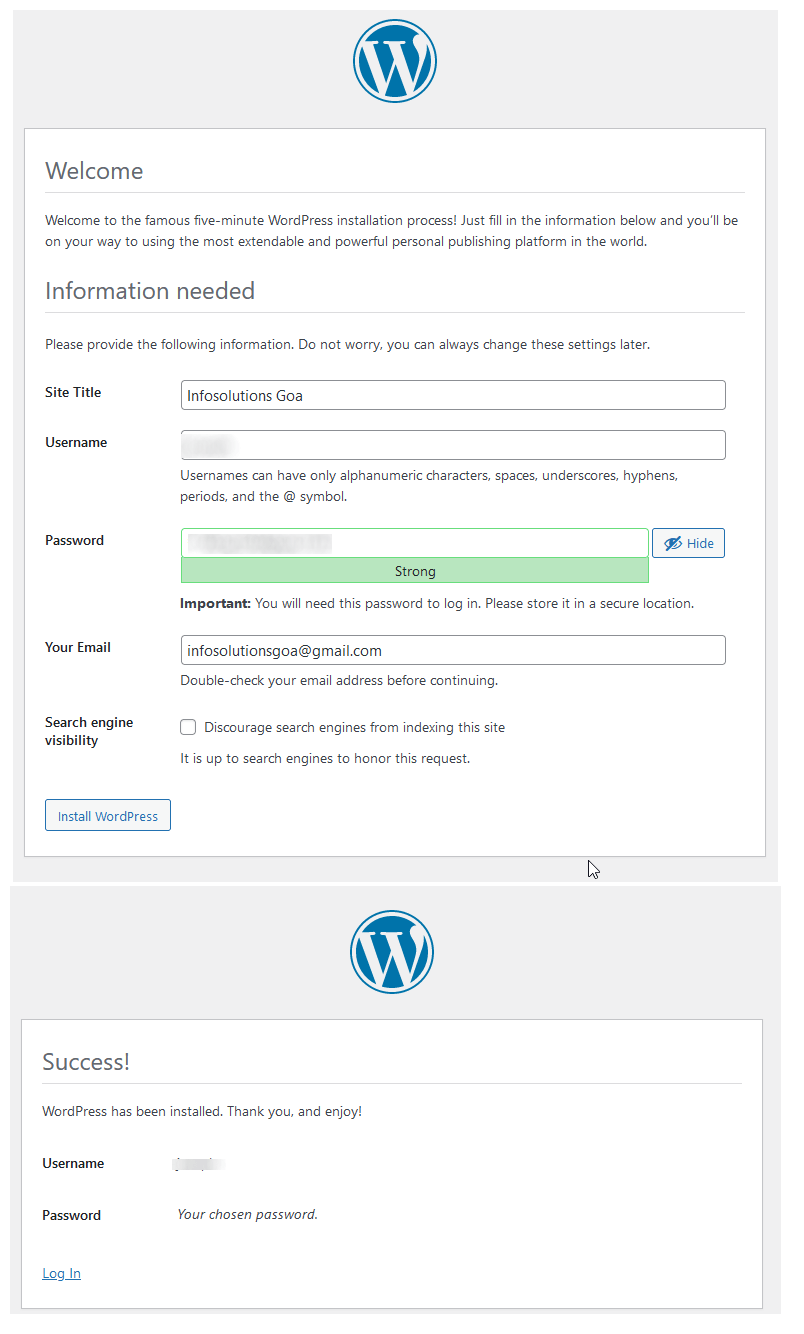The height and width of the screenshot is (1334, 804).
Task: Enable Discourage search engines checkbox
Action: [188, 727]
